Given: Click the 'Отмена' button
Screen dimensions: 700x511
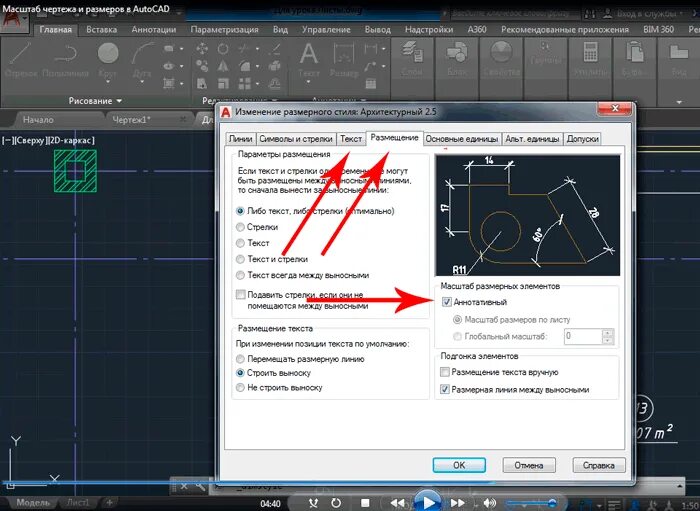Looking at the screenshot, I should (x=529, y=465).
